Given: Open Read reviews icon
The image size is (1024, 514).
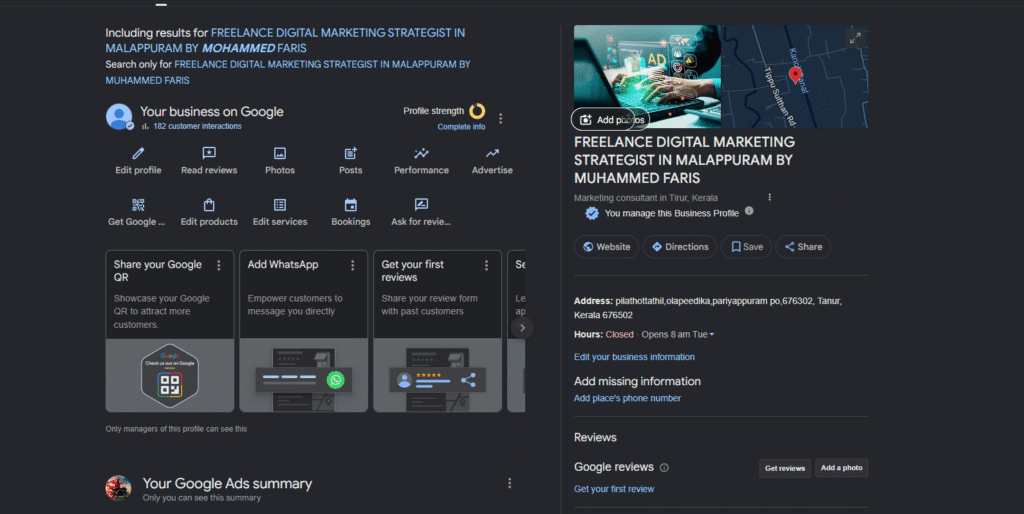Looking at the screenshot, I should (209, 154).
